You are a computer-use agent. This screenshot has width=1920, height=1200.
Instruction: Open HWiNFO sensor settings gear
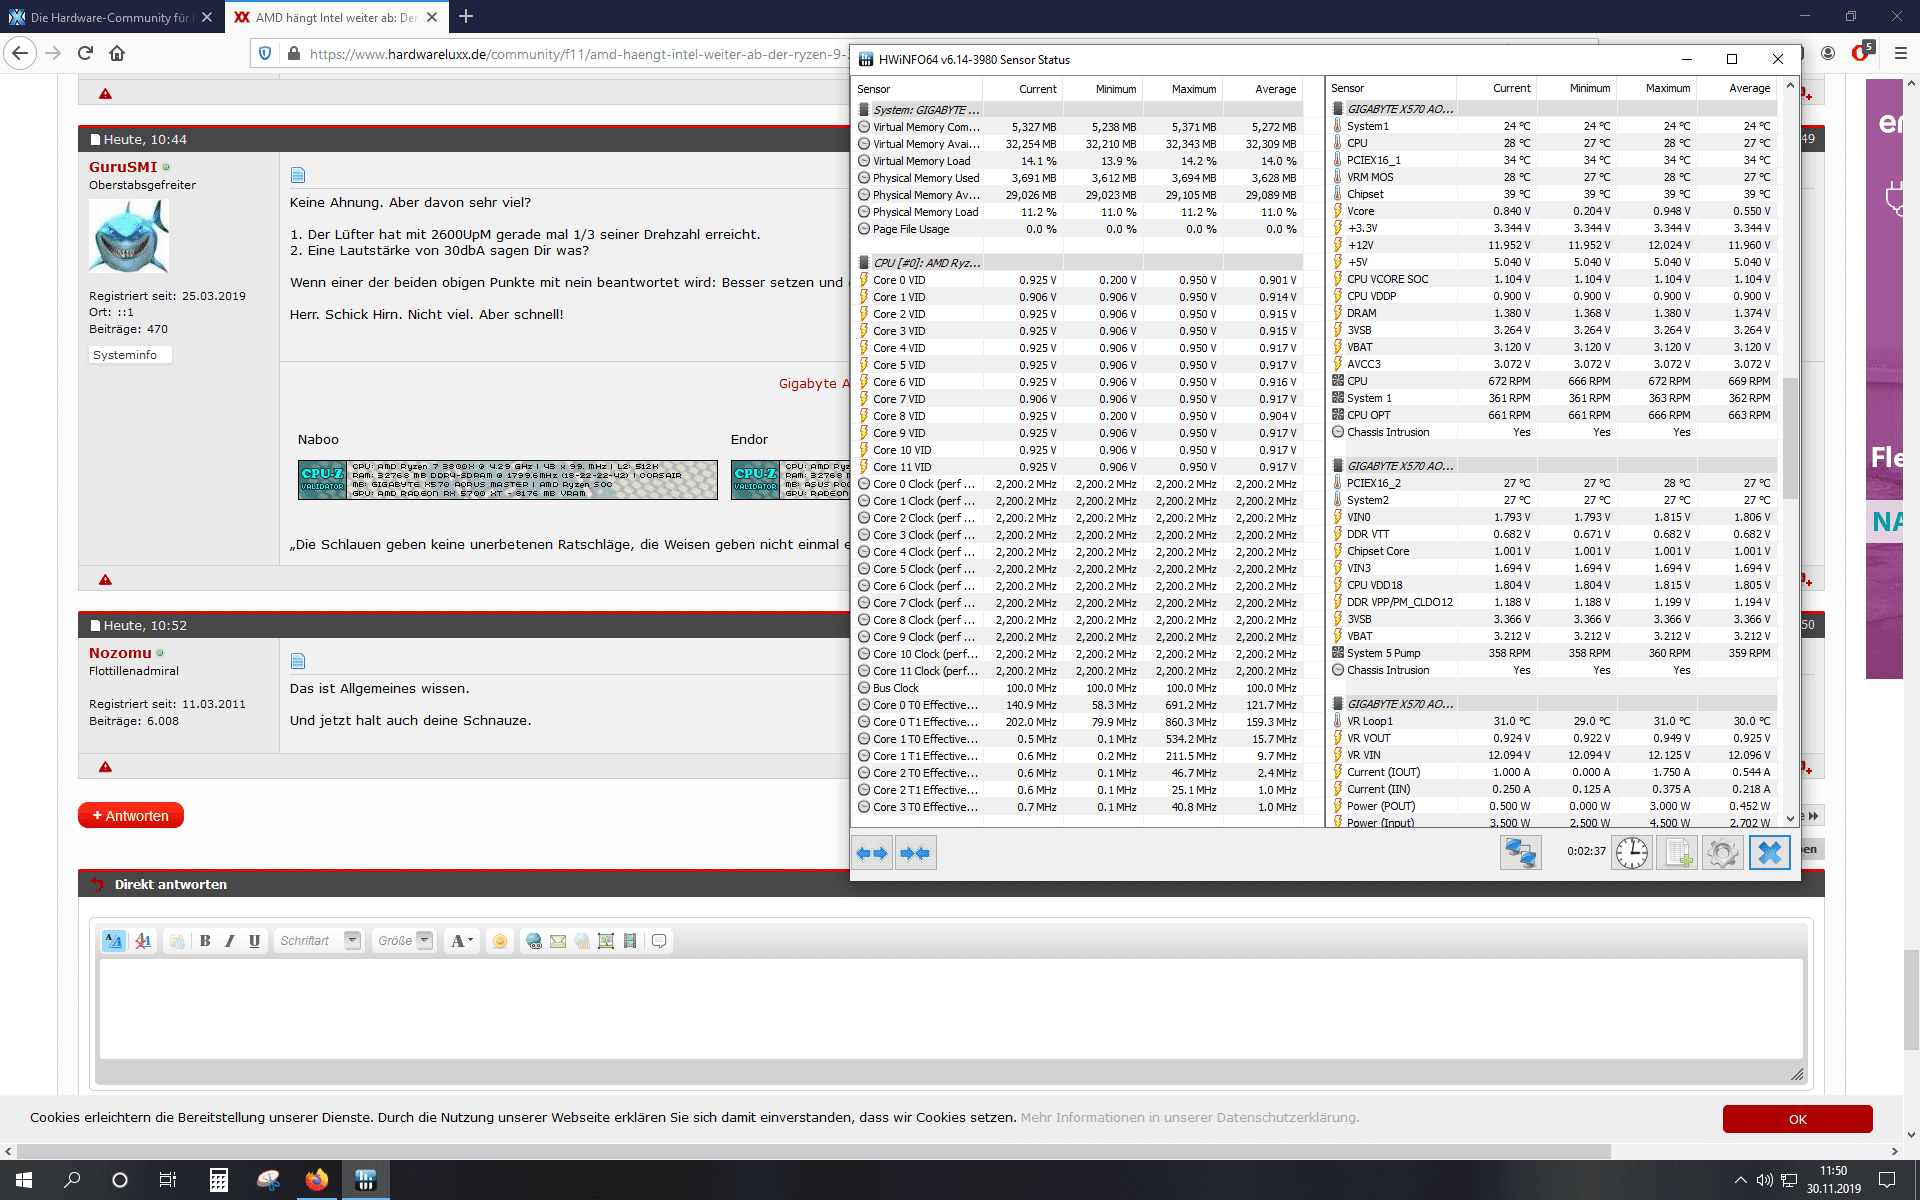pos(1722,853)
